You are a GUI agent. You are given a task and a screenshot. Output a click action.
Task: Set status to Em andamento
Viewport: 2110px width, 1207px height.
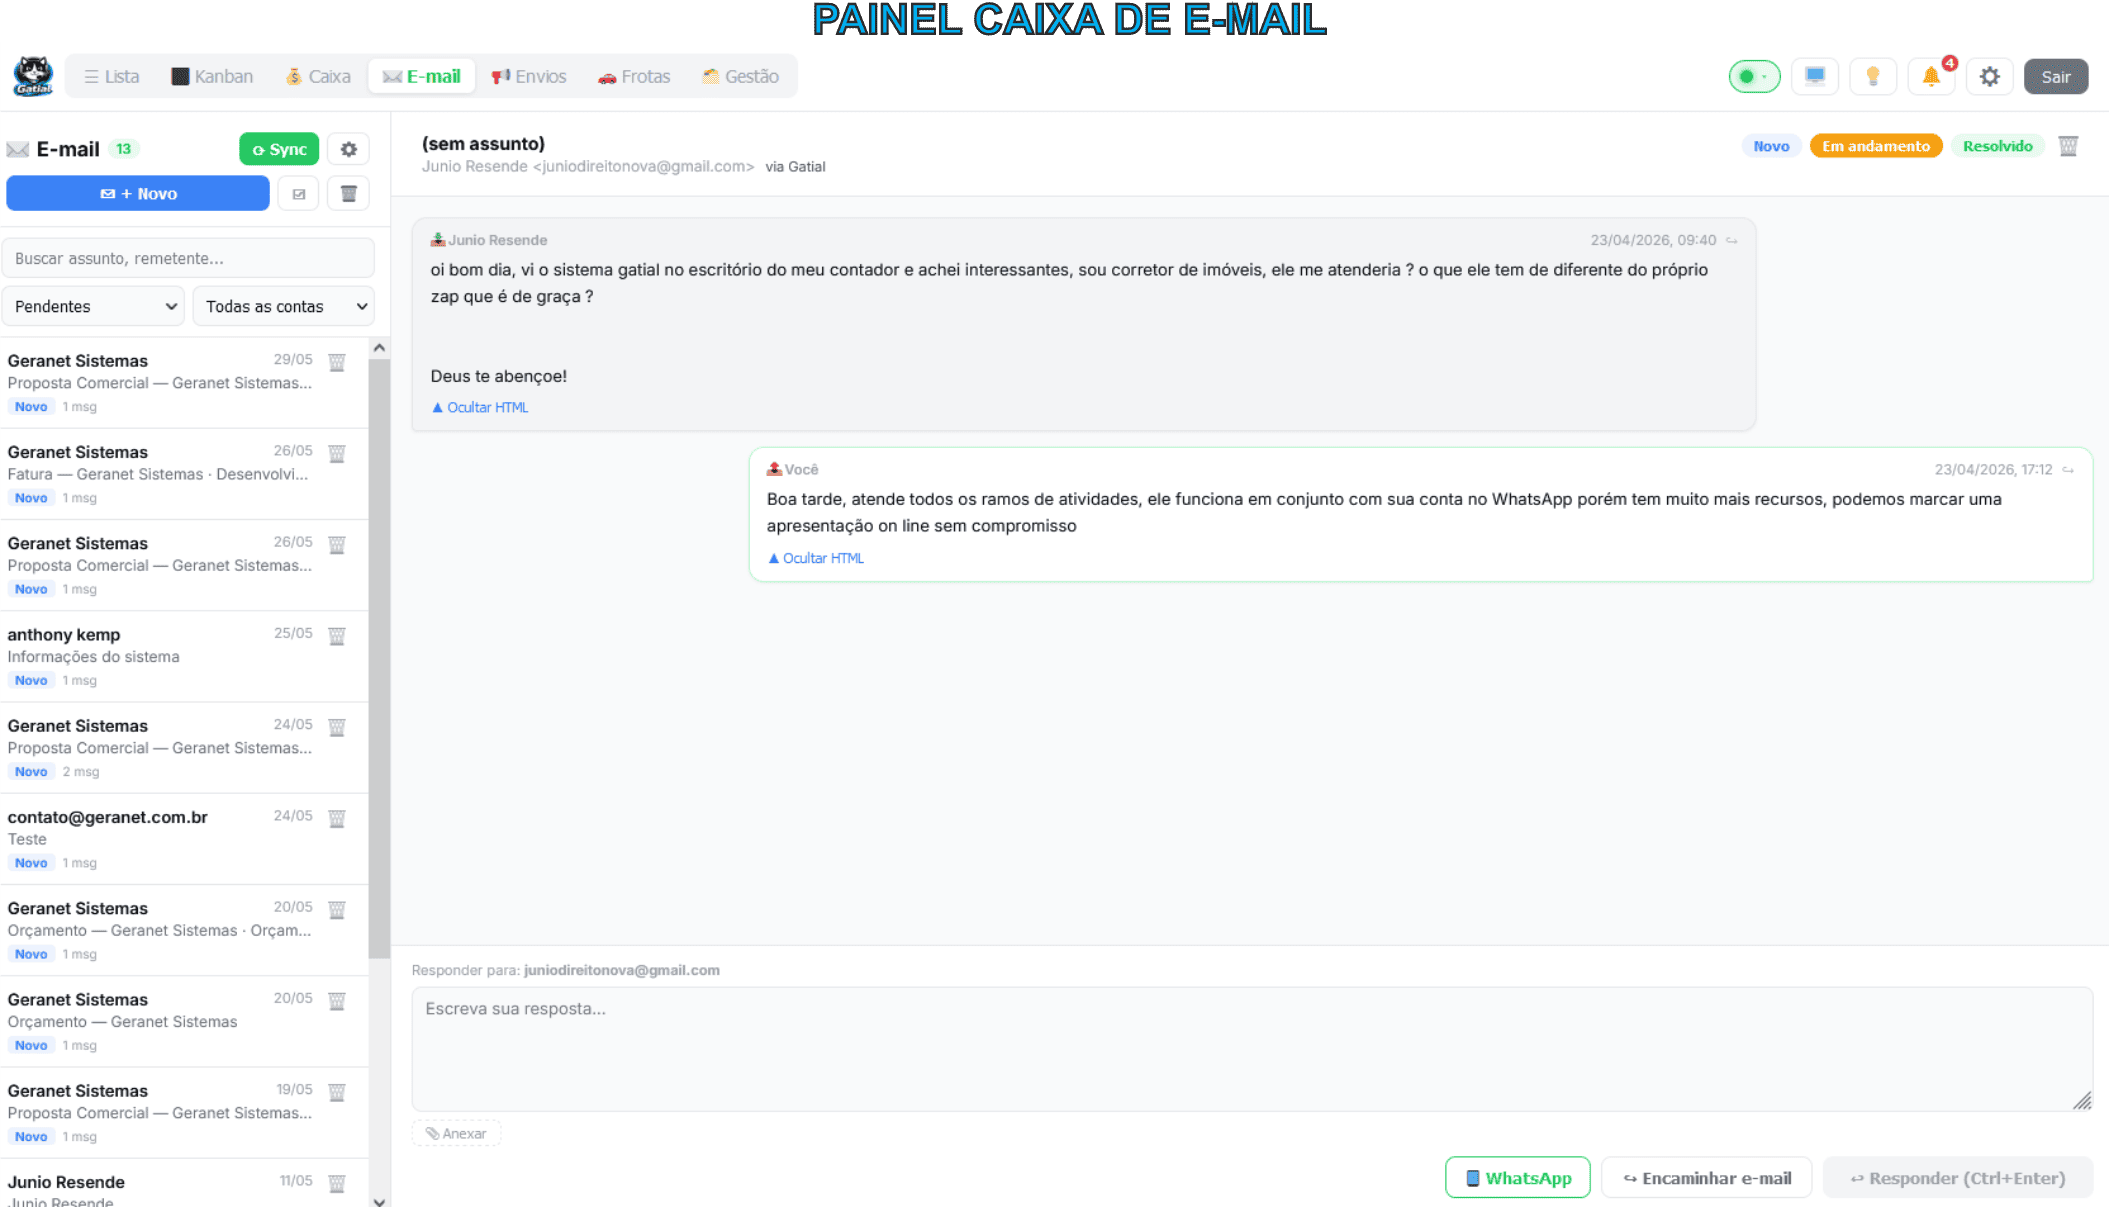tap(1876, 146)
